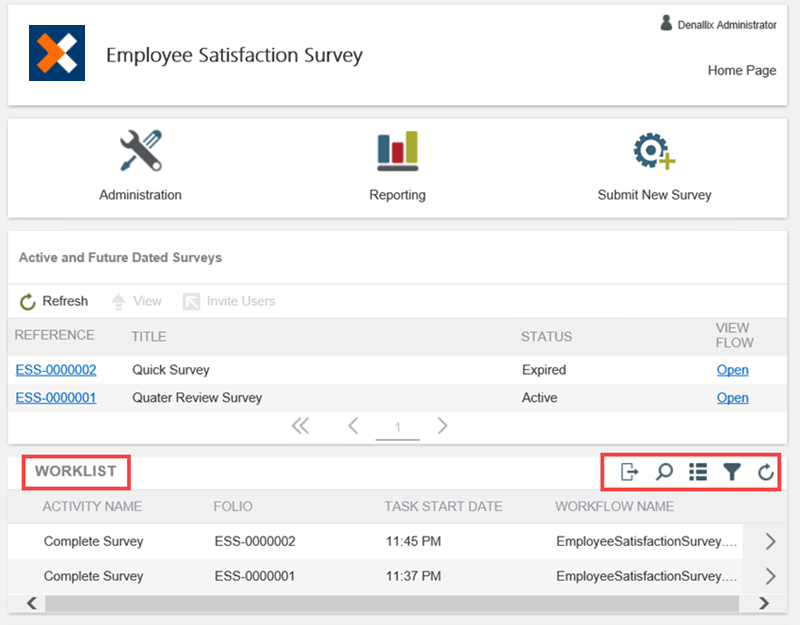Click the K2 logo in header
The width and height of the screenshot is (800, 625).
(57, 53)
